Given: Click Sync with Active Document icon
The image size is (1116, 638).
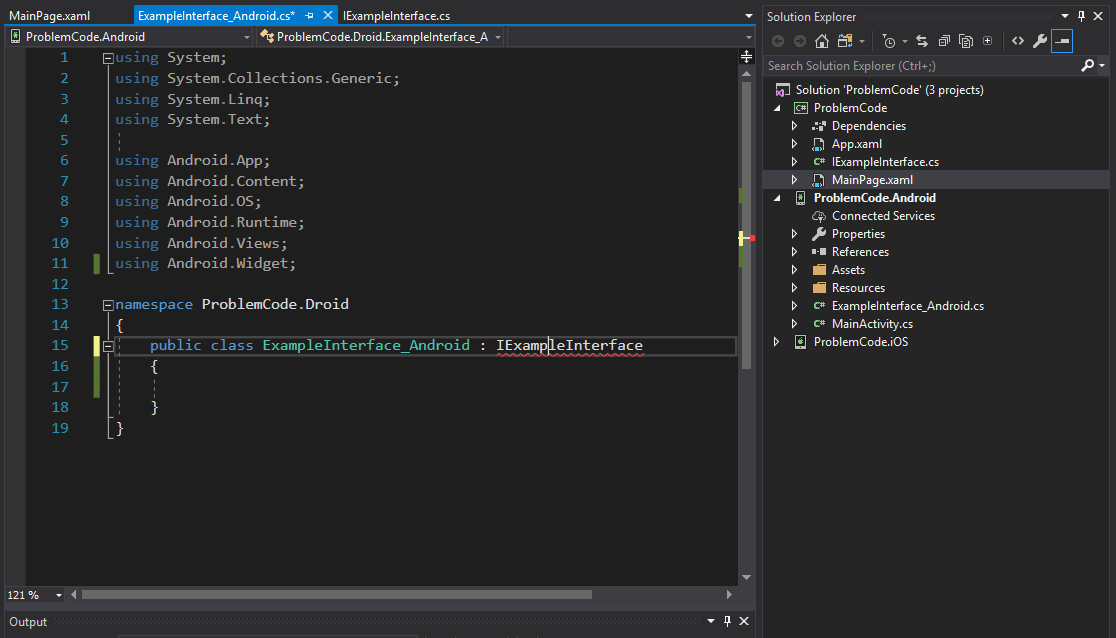Looking at the screenshot, I should [x=922, y=41].
